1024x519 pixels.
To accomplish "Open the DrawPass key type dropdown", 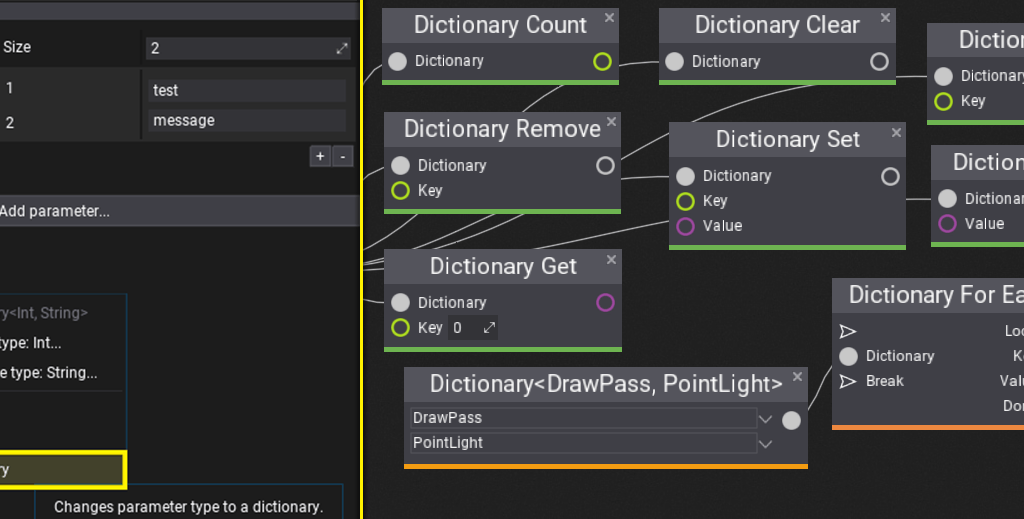I will click(x=765, y=418).
